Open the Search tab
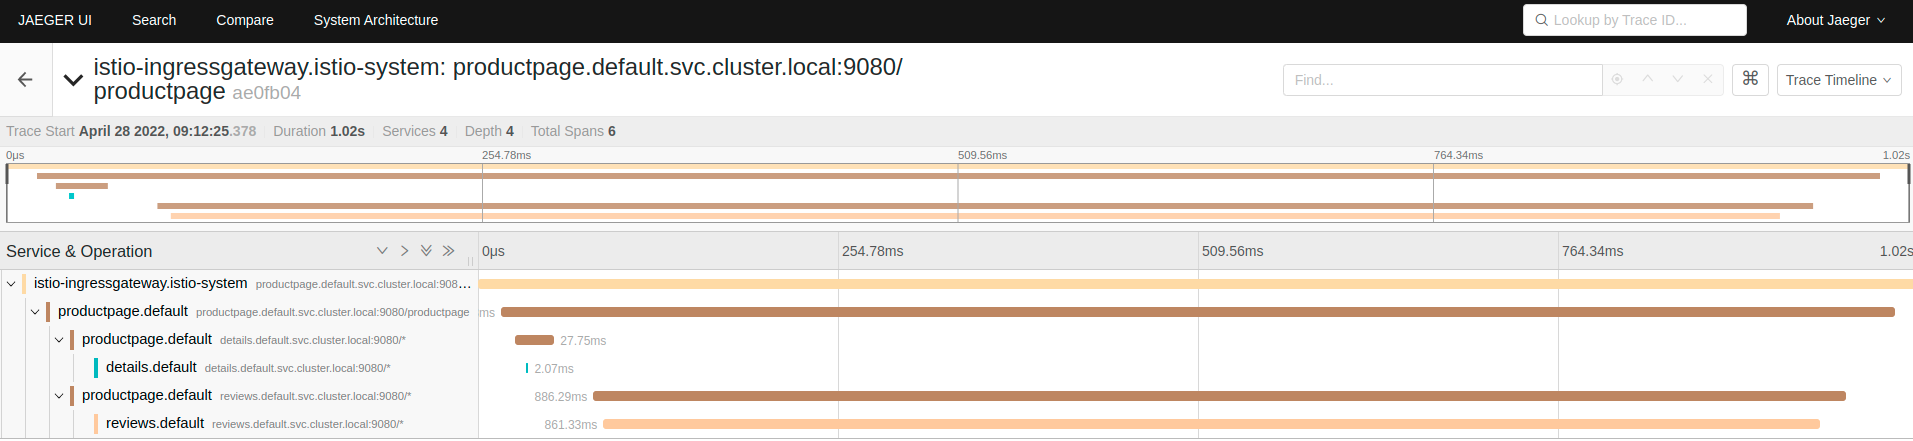Screen dimensions: 1913x441 pyautogui.click(x=154, y=20)
